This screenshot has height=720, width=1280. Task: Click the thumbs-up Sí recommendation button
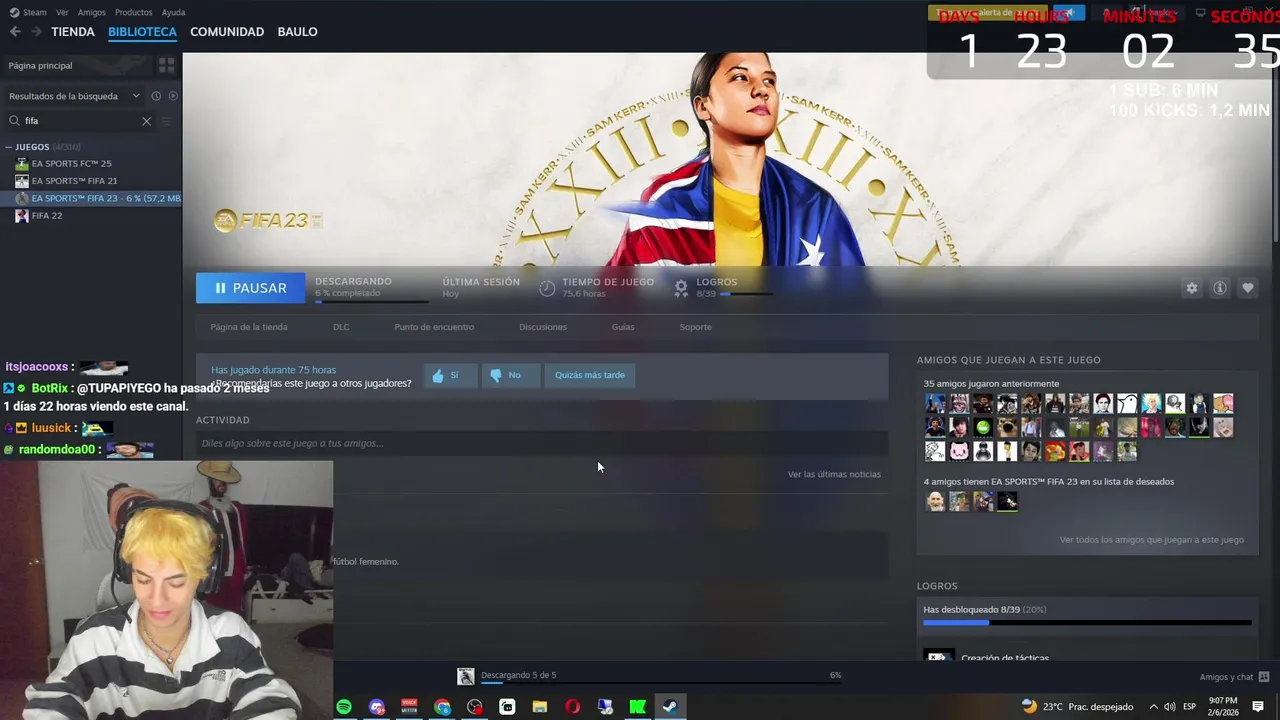450,375
